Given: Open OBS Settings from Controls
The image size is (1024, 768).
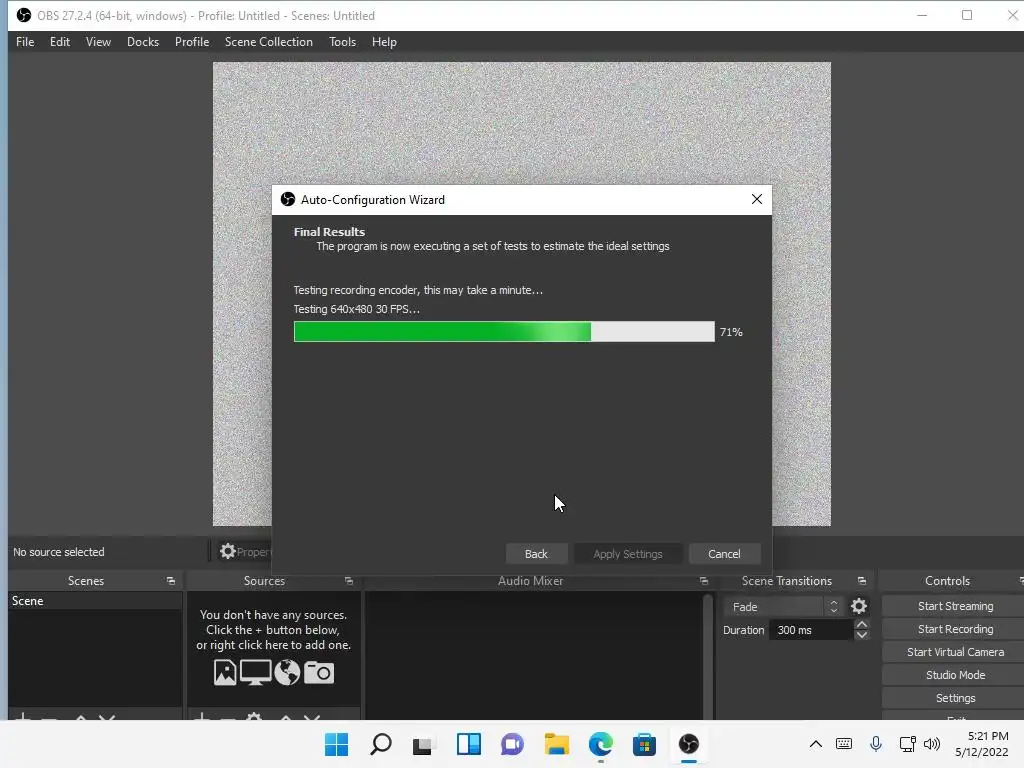Looking at the screenshot, I should click(x=955, y=698).
